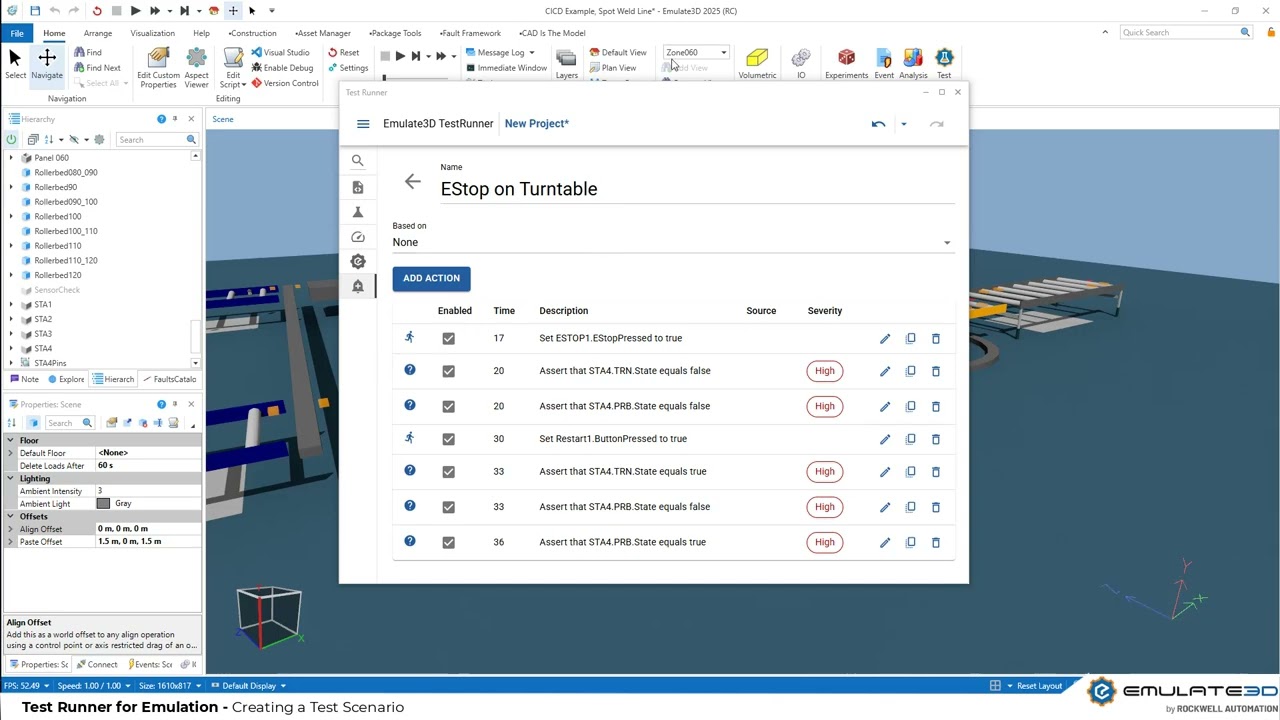
Task: Open the Analysis tool in ribbon
Action: 913,64
